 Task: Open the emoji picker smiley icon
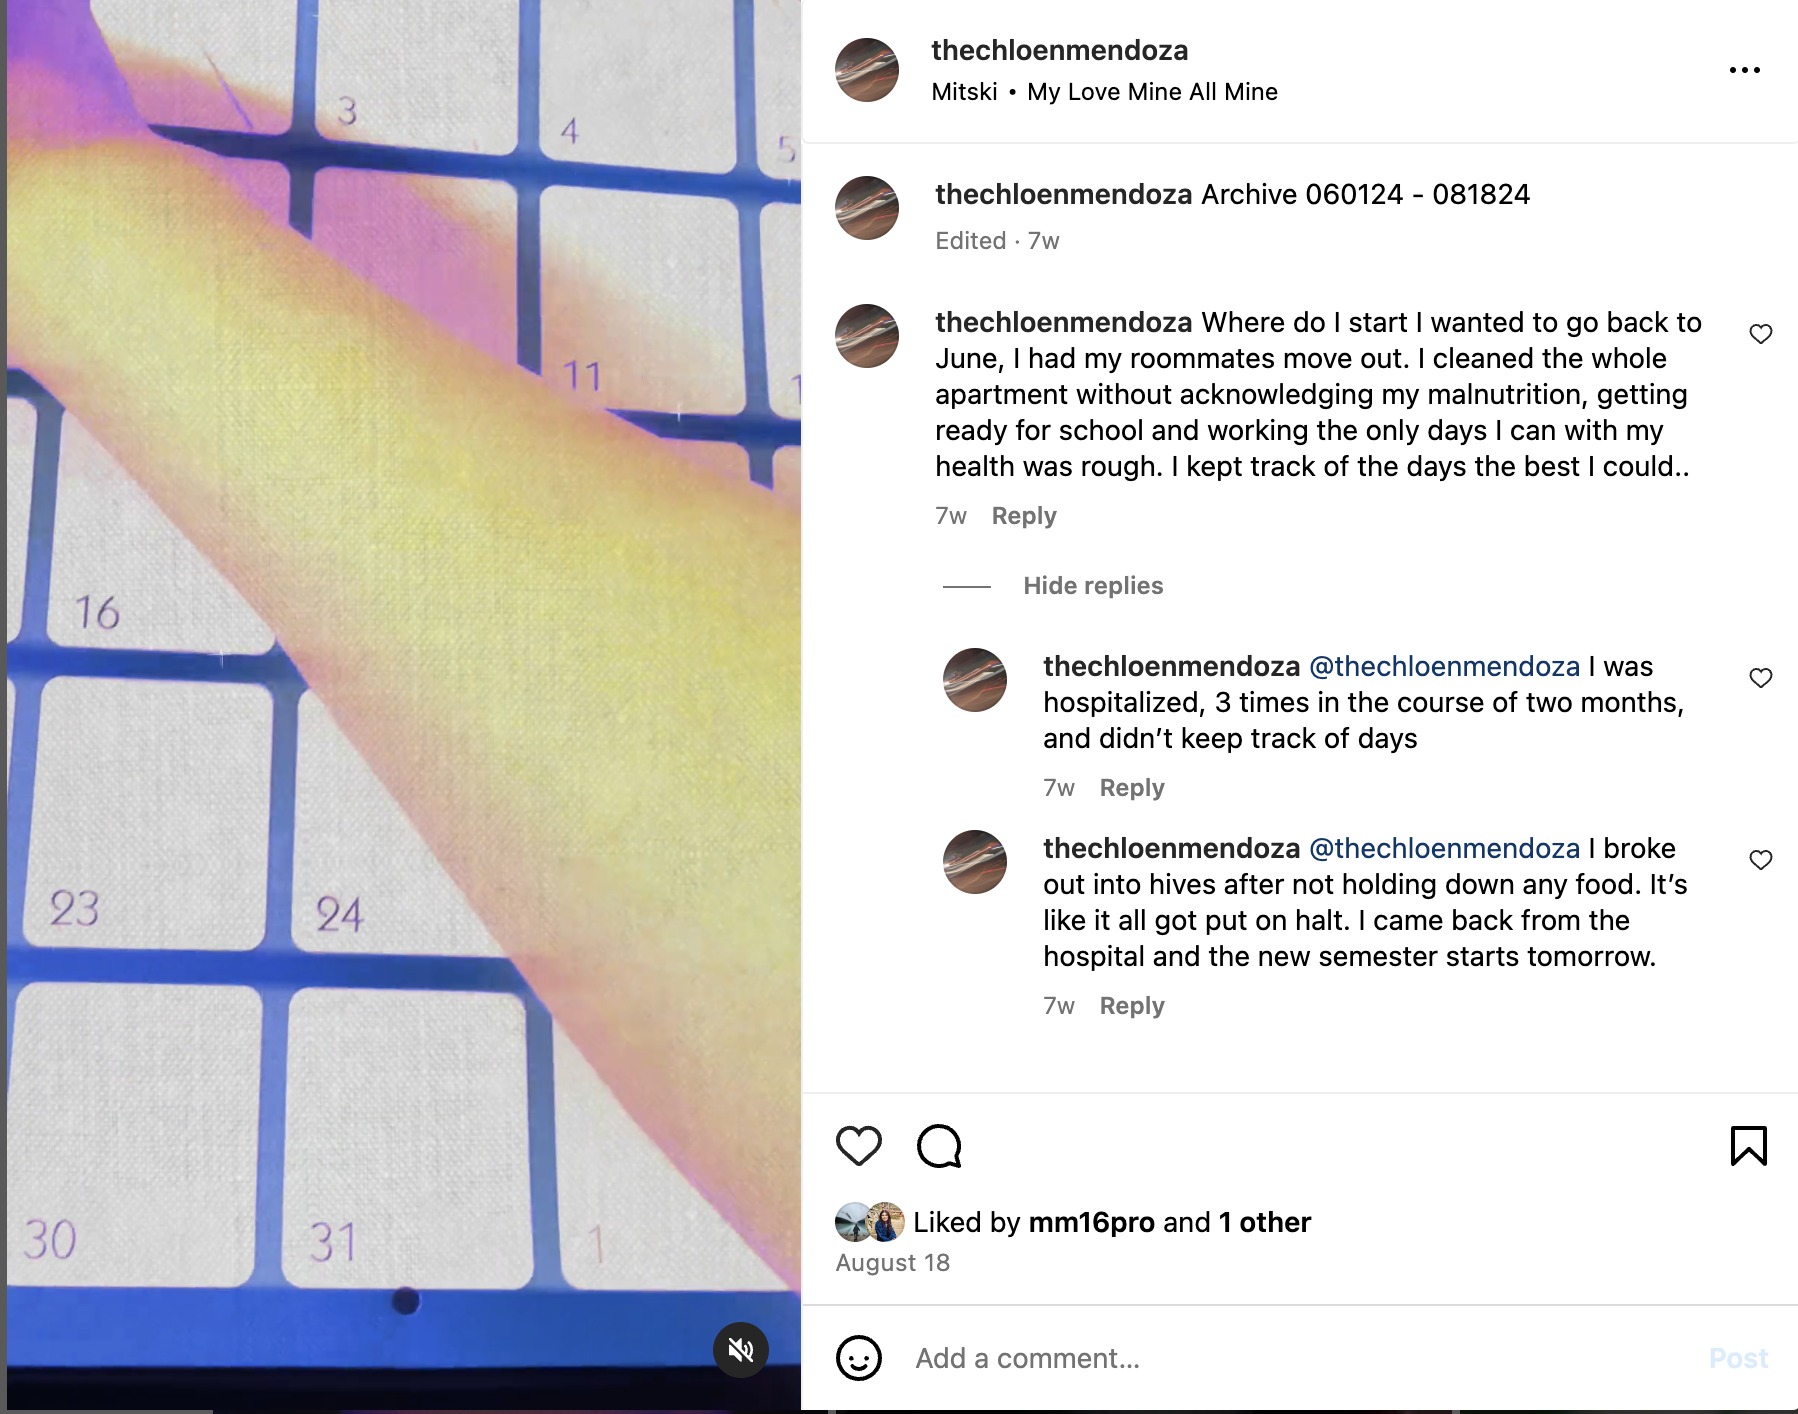pyautogui.click(x=858, y=1358)
